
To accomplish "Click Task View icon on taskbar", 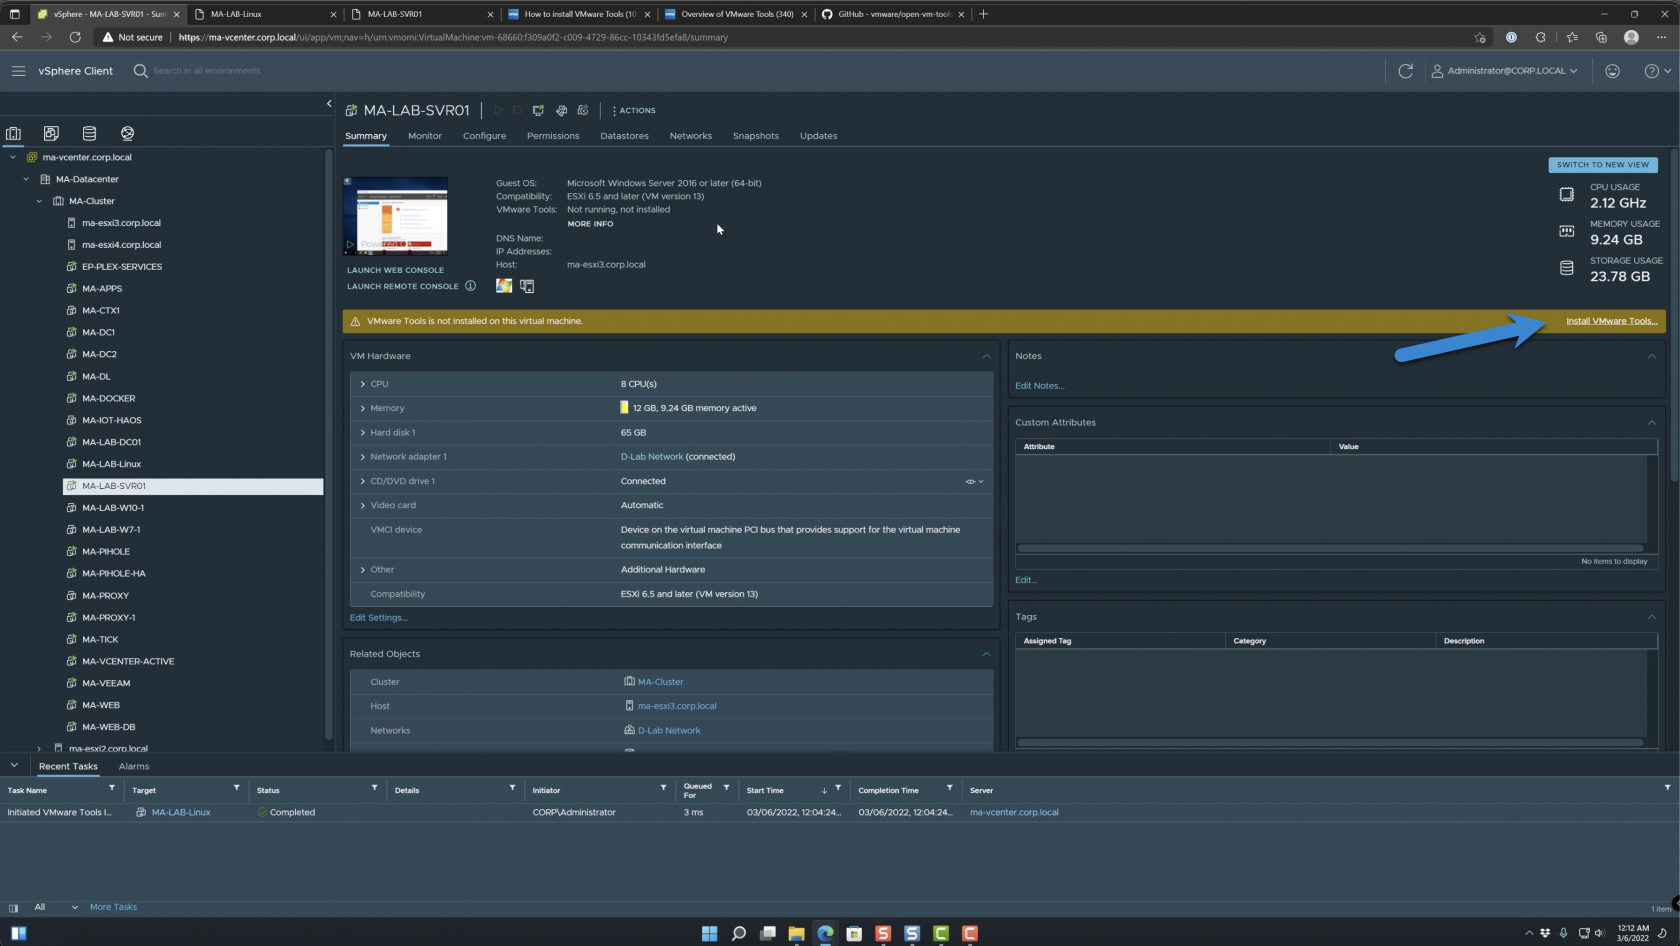I will tap(767, 933).
